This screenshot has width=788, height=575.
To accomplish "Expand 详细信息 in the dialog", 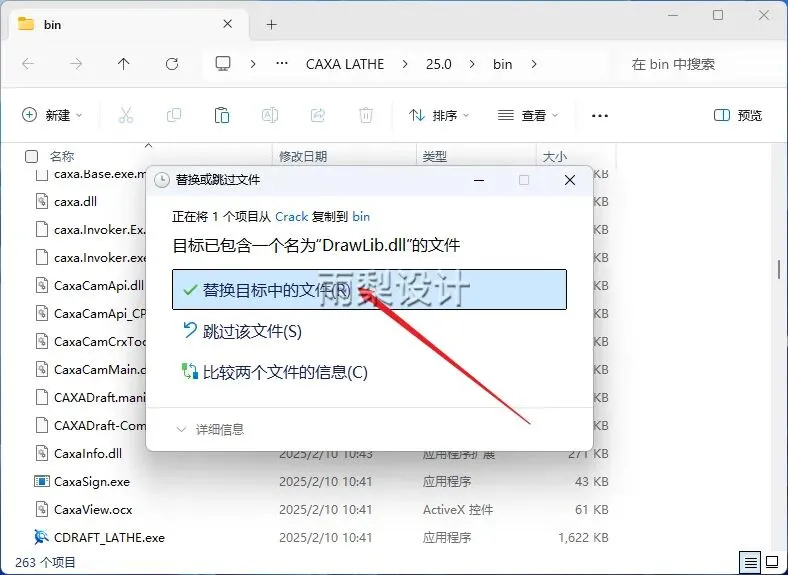I will [210, 429].
